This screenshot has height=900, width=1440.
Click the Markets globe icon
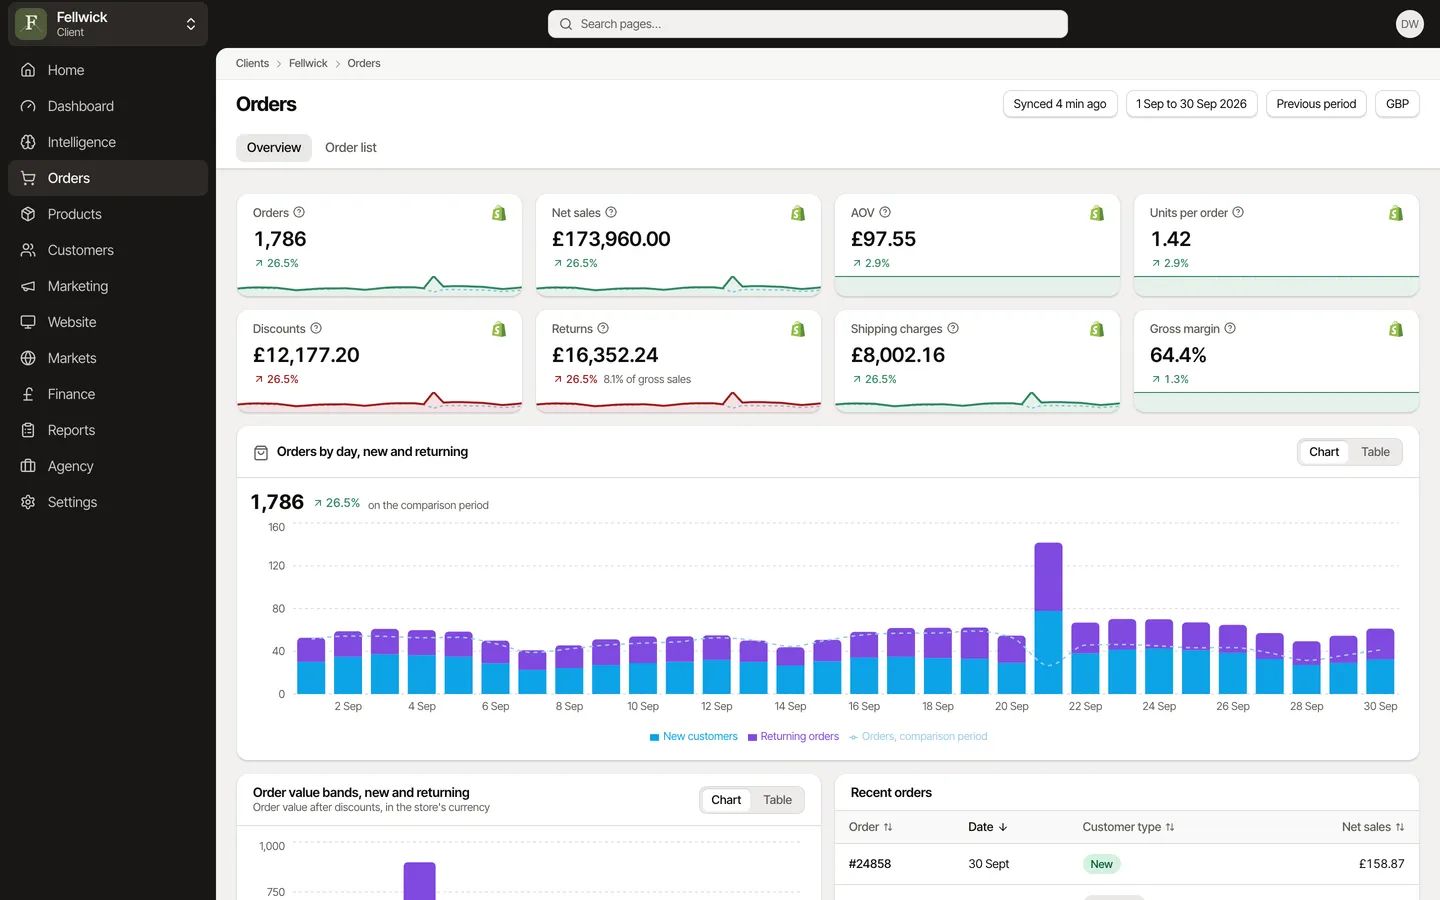pos(28,358)
